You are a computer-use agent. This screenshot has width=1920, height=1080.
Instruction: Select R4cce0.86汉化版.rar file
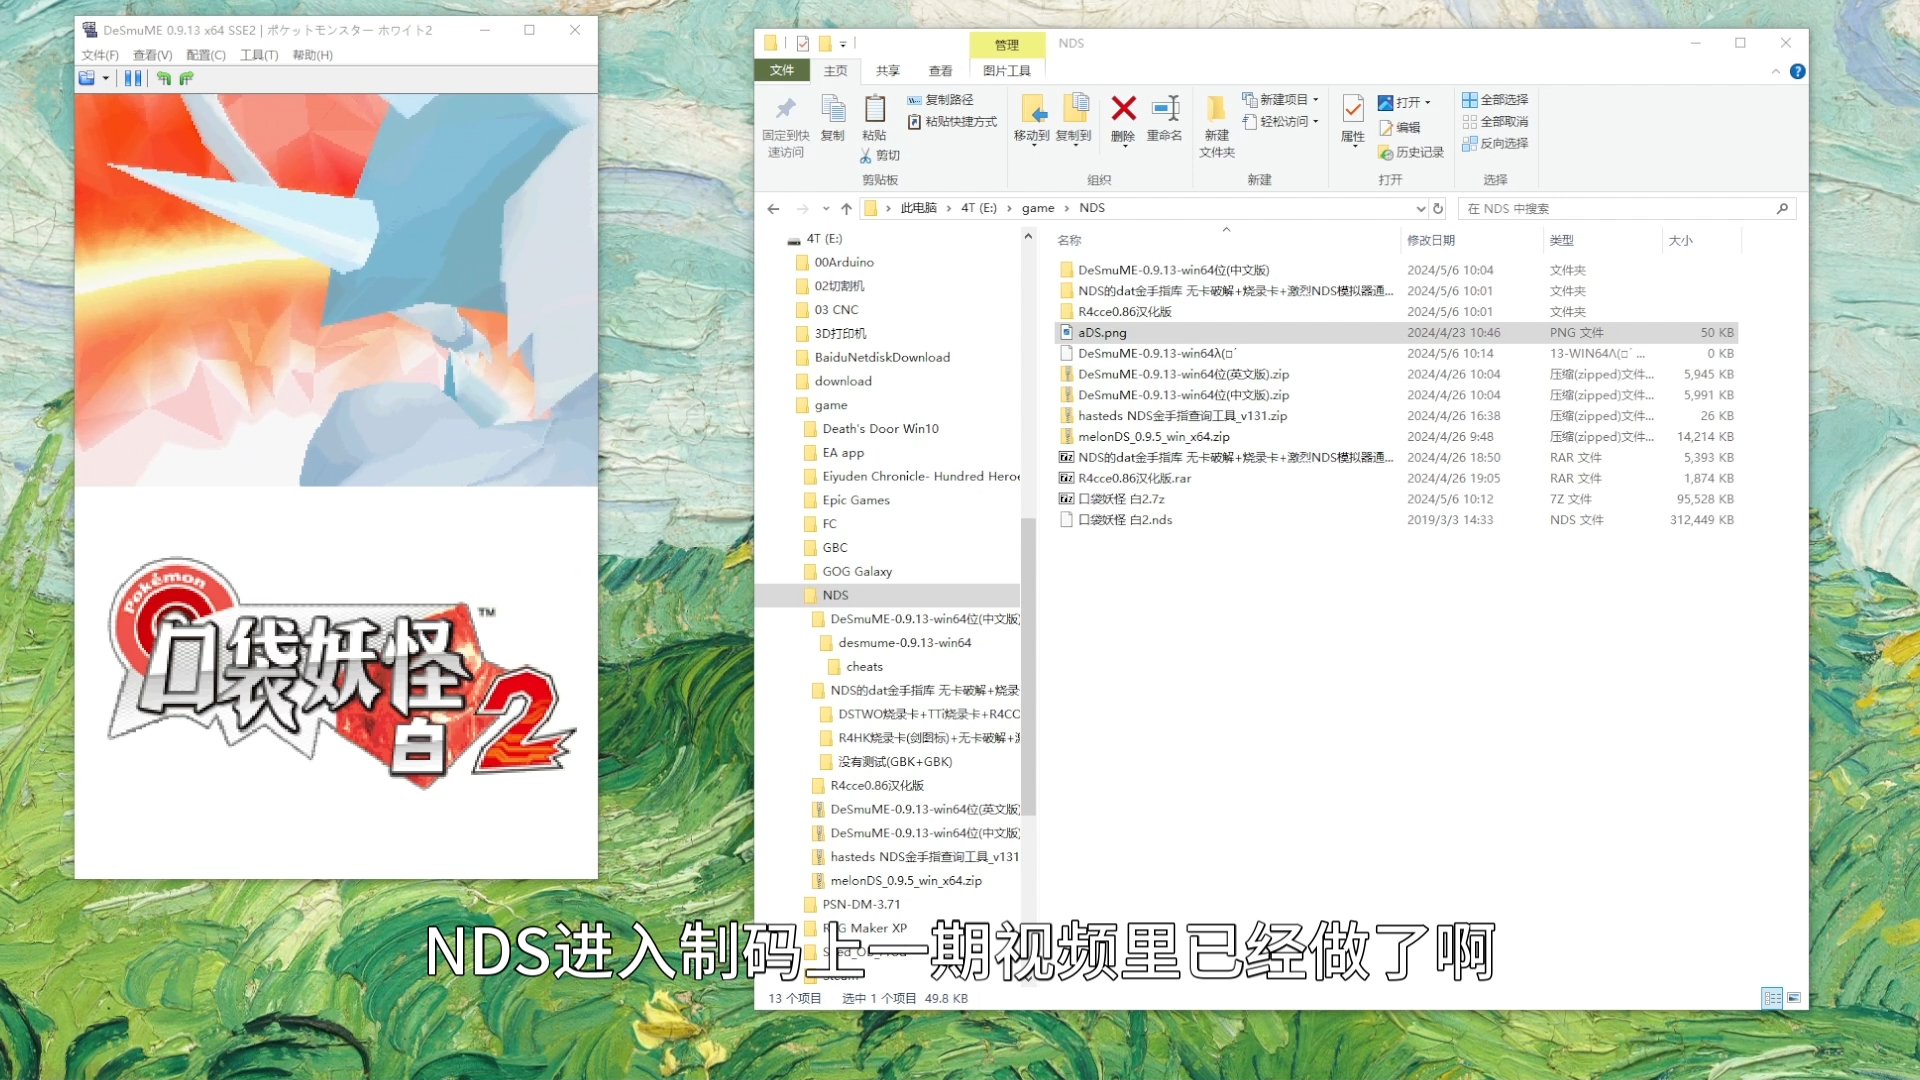click(x=1135, y=479)
